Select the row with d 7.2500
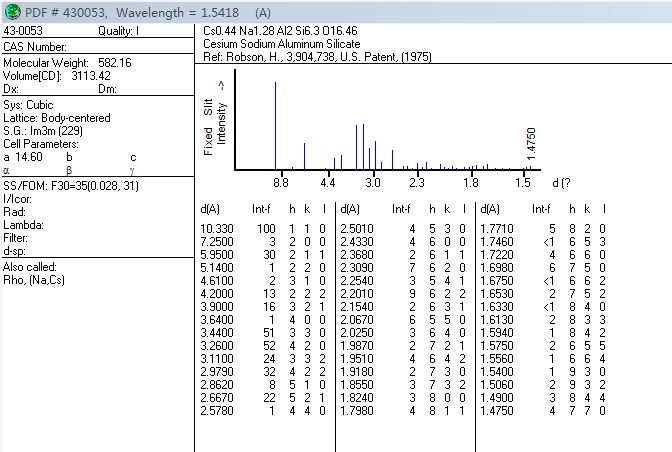Viewport: 672px width, 452px height. click(263, 242)
